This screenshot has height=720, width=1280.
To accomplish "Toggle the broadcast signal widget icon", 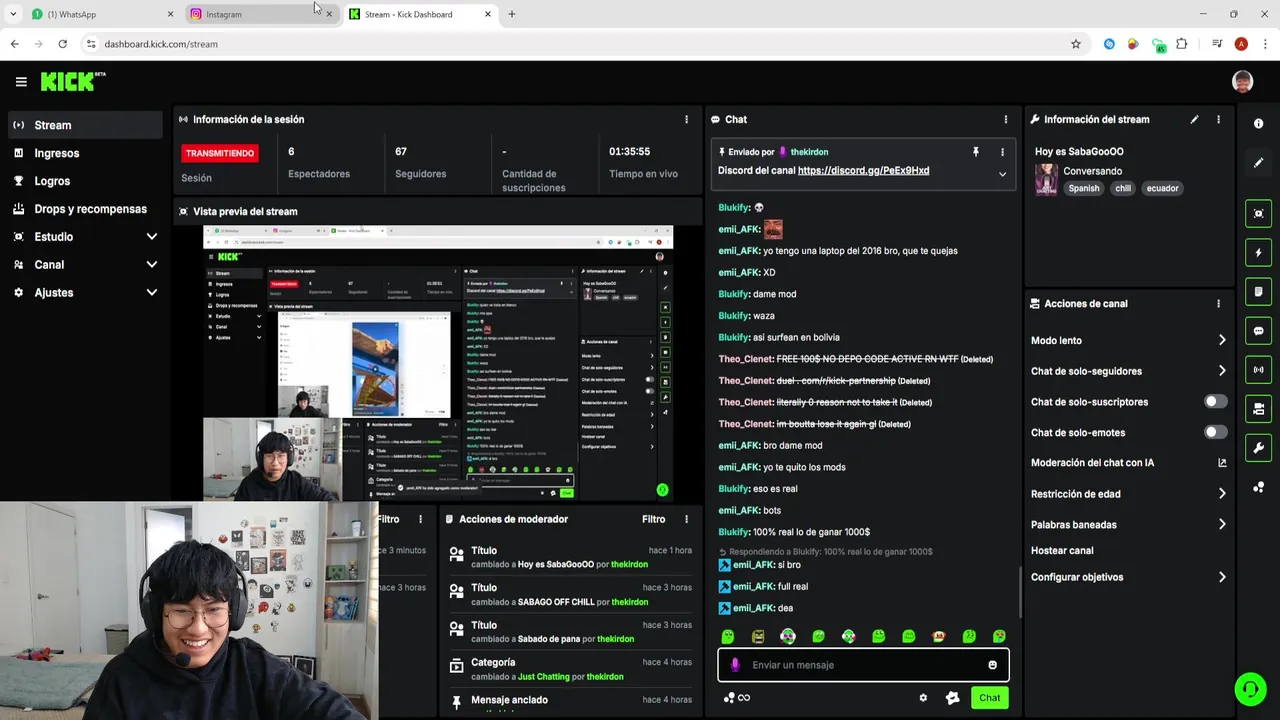I will 1258,370.
